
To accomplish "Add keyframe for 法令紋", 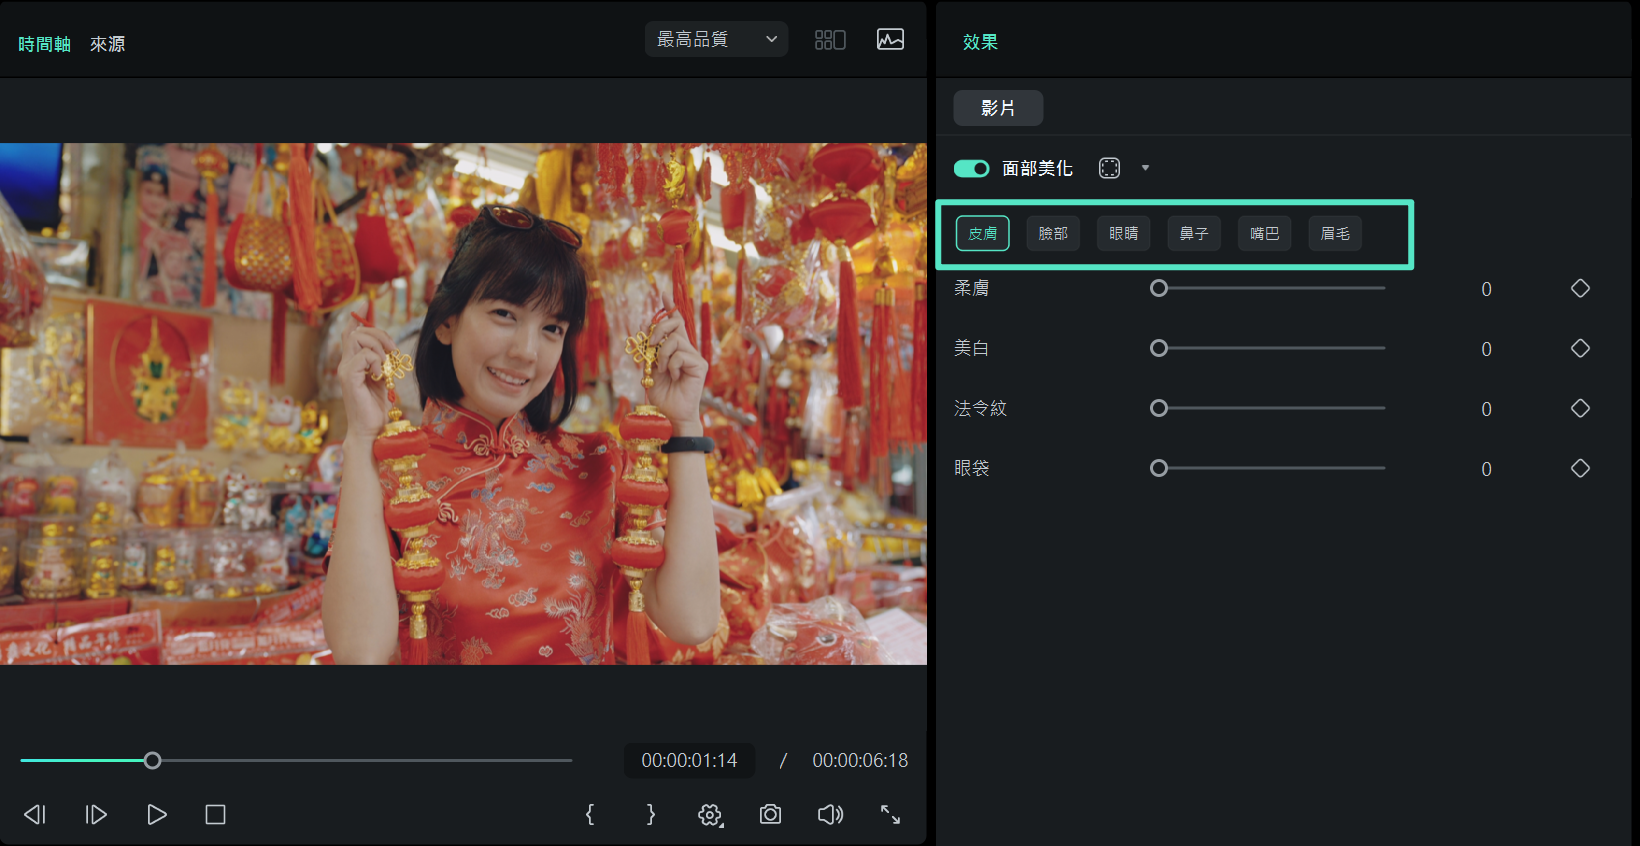I will [x=1580, y=408].
